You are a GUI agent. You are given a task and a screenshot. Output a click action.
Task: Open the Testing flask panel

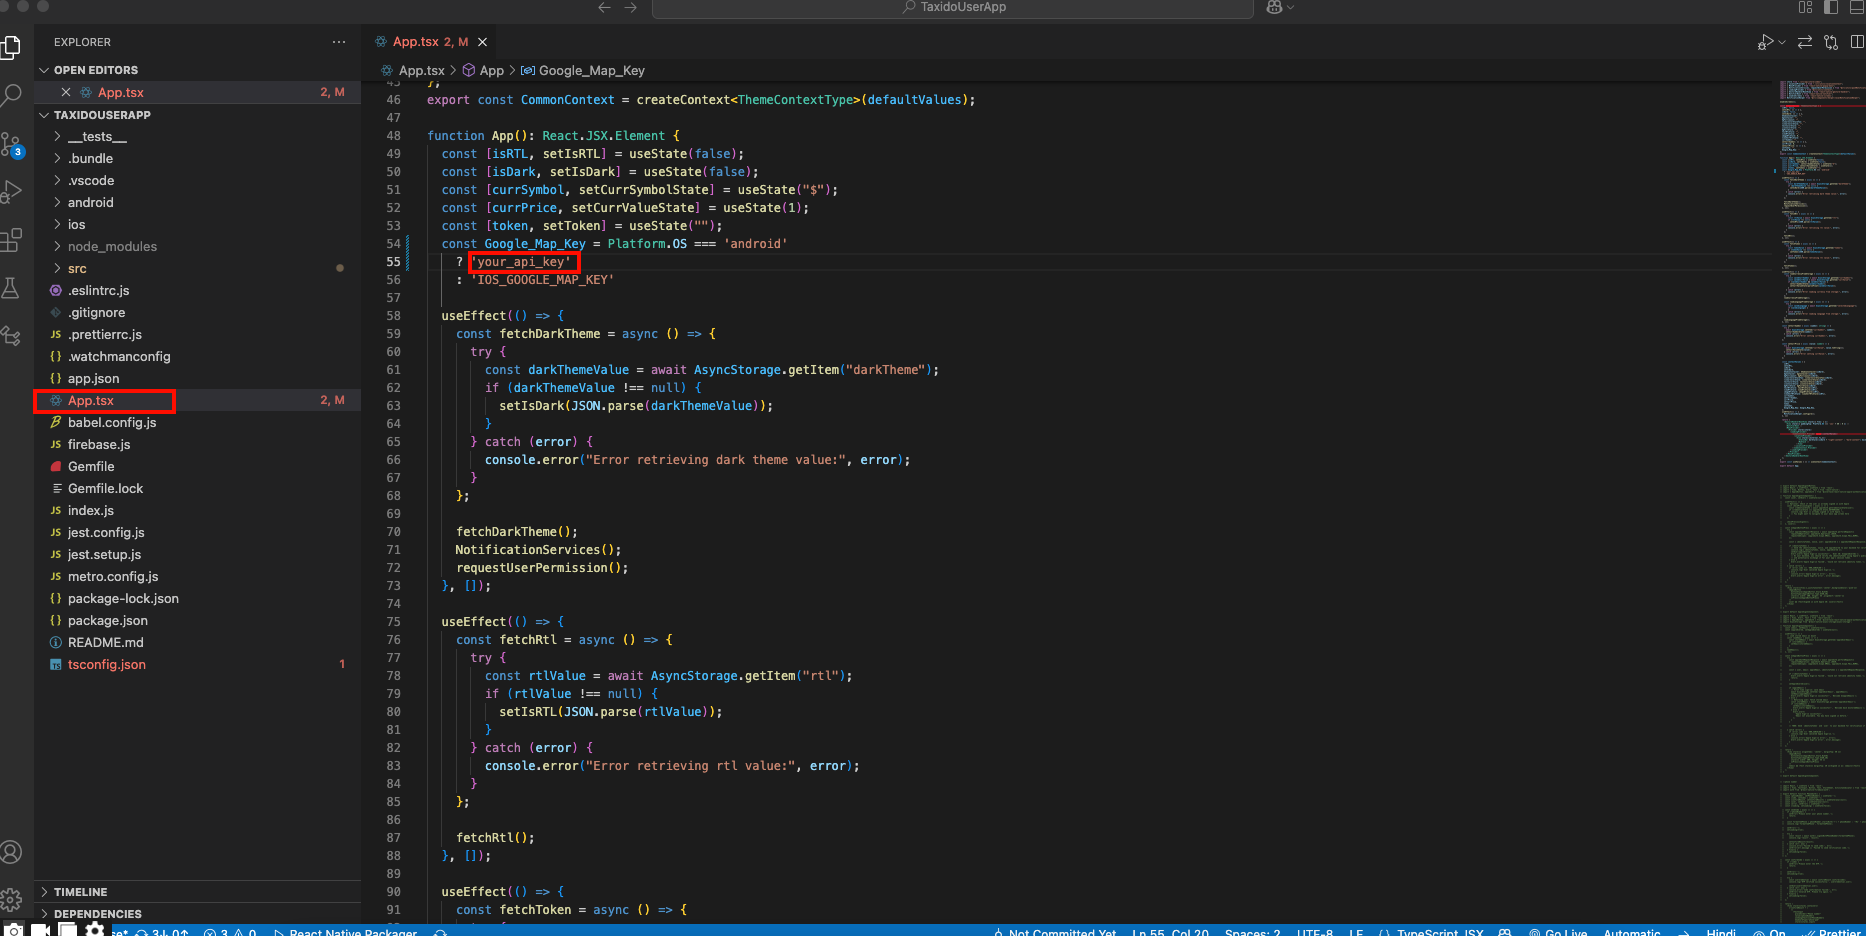(x=13, y=287)
